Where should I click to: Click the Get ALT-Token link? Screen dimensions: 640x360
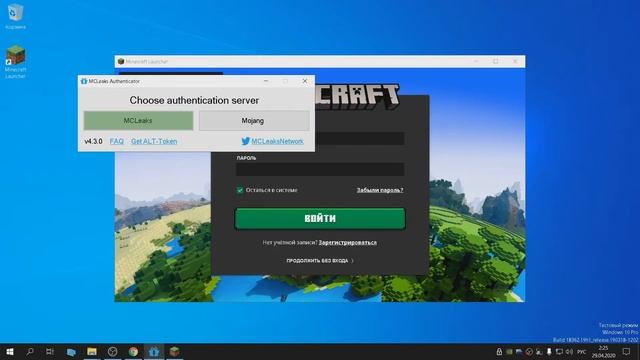click(x=154, y=141)
